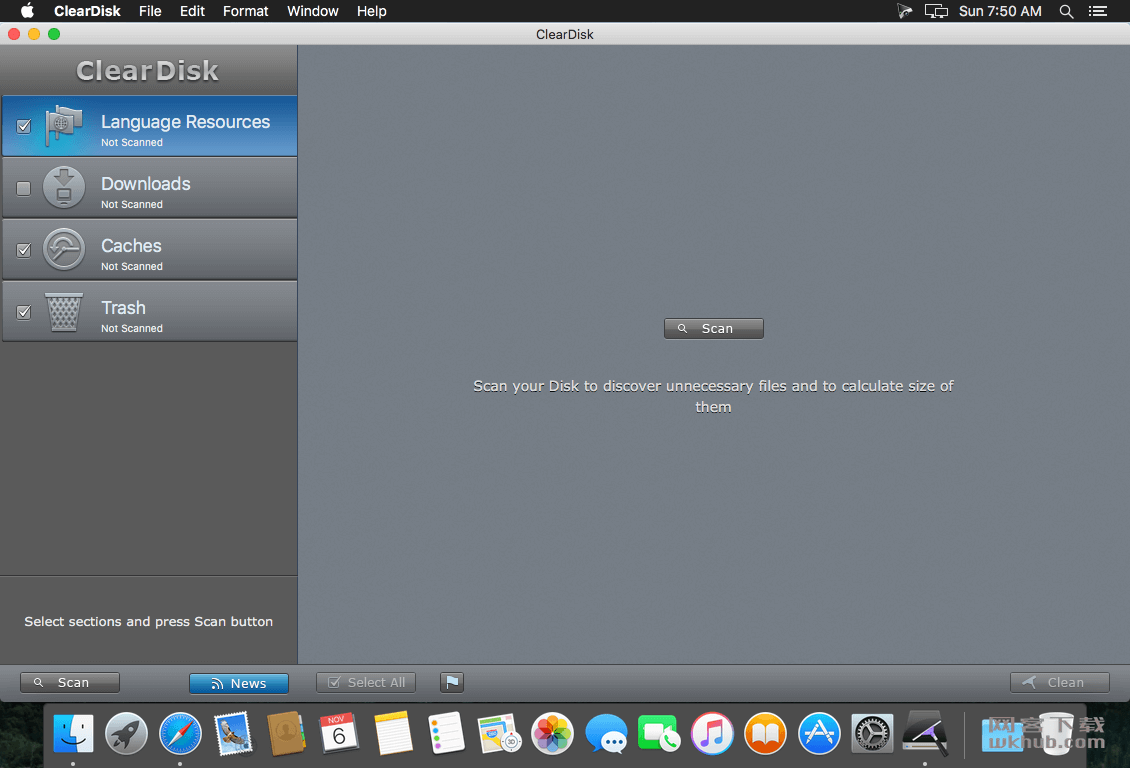
Task: Select the Trash bin section icon
Action: click(x=63, y=312)
